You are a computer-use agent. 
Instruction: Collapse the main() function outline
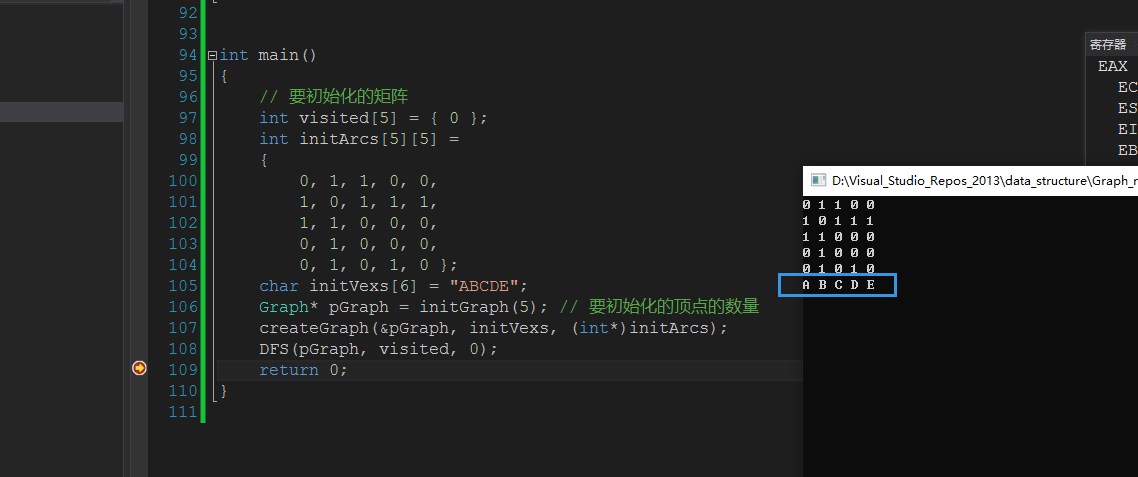click(x=212, y=55)
